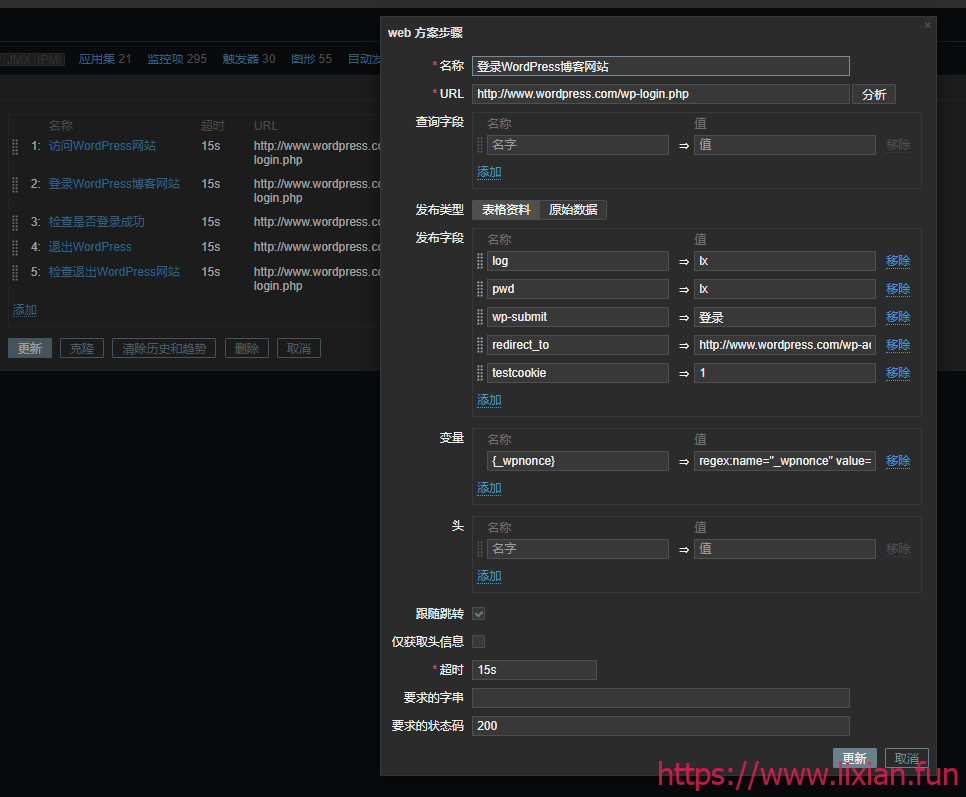Click the 删除 delete button
966x797 pixels.
tap(246, 348)
